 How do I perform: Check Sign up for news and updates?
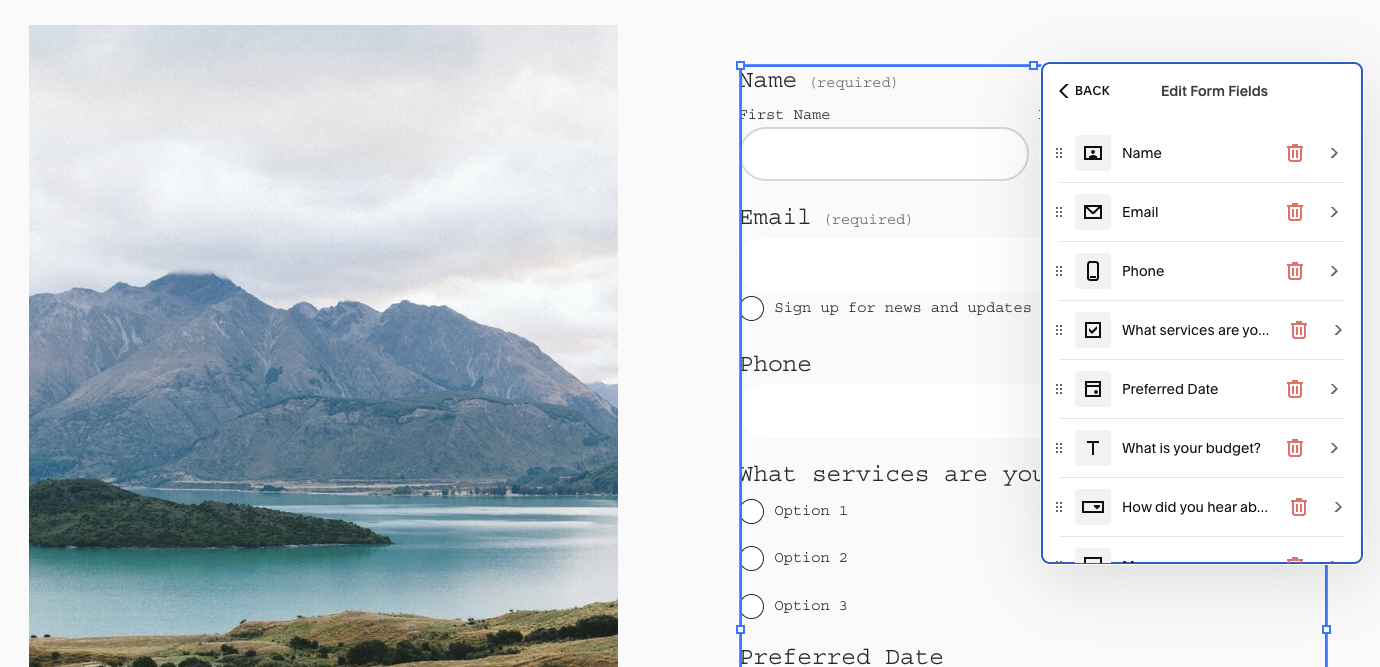[x=752, y=308]
